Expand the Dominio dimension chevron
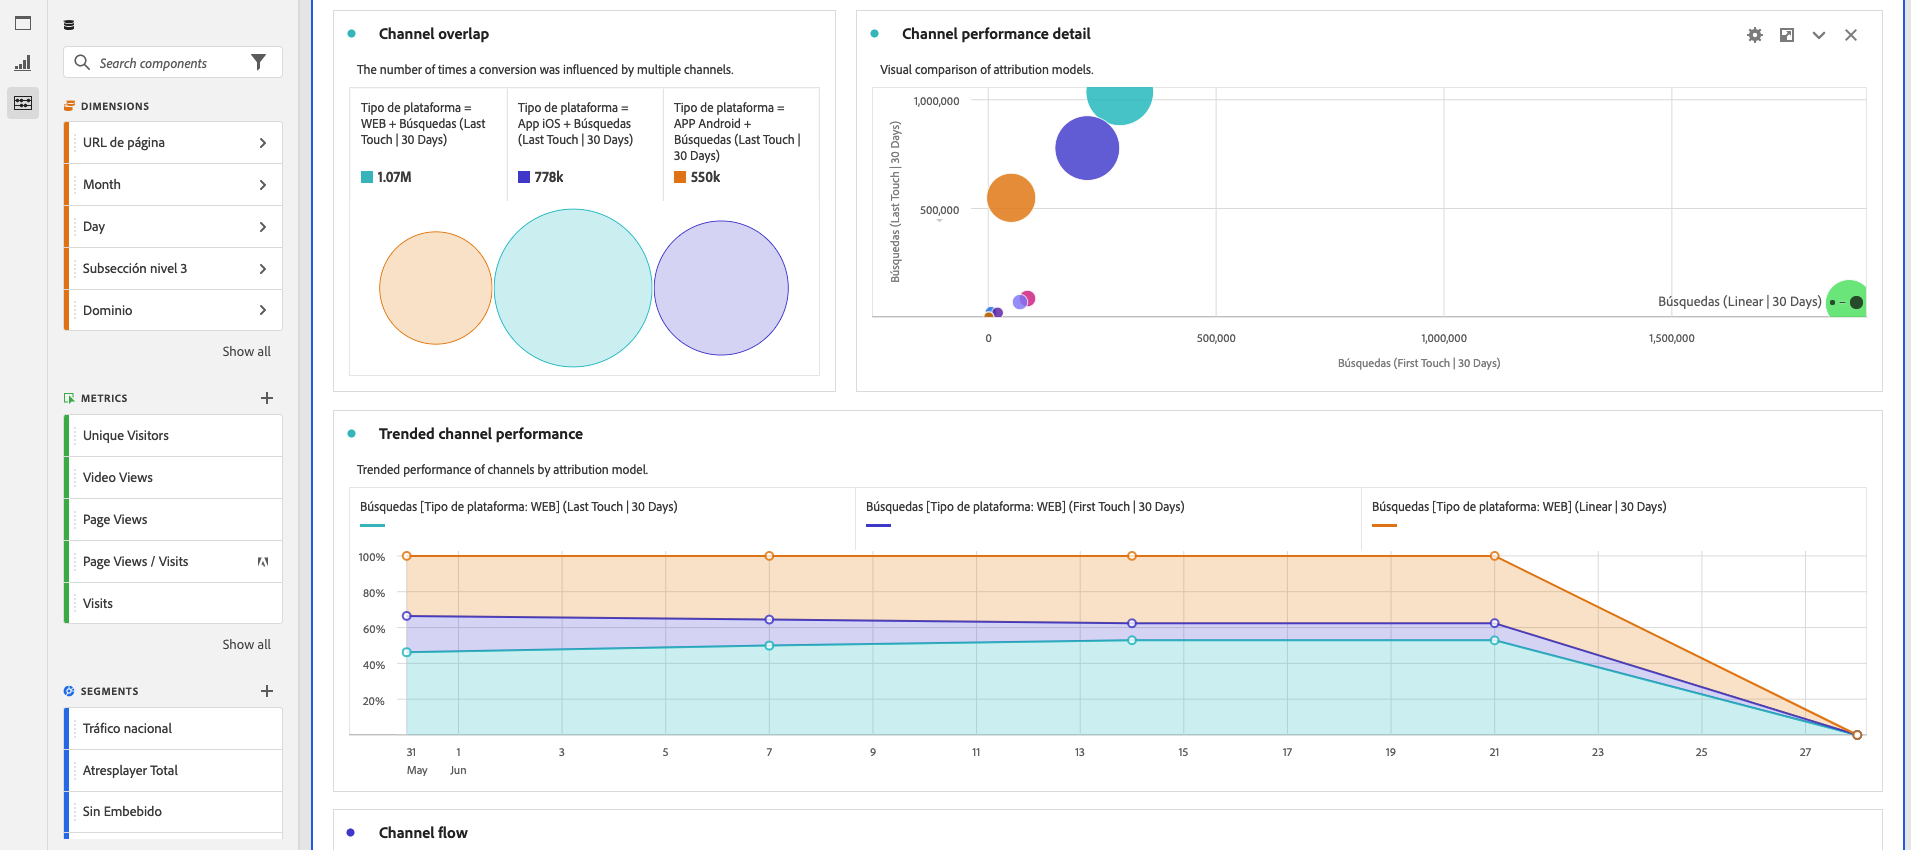The image size is (1911, 850). (263, 311)
